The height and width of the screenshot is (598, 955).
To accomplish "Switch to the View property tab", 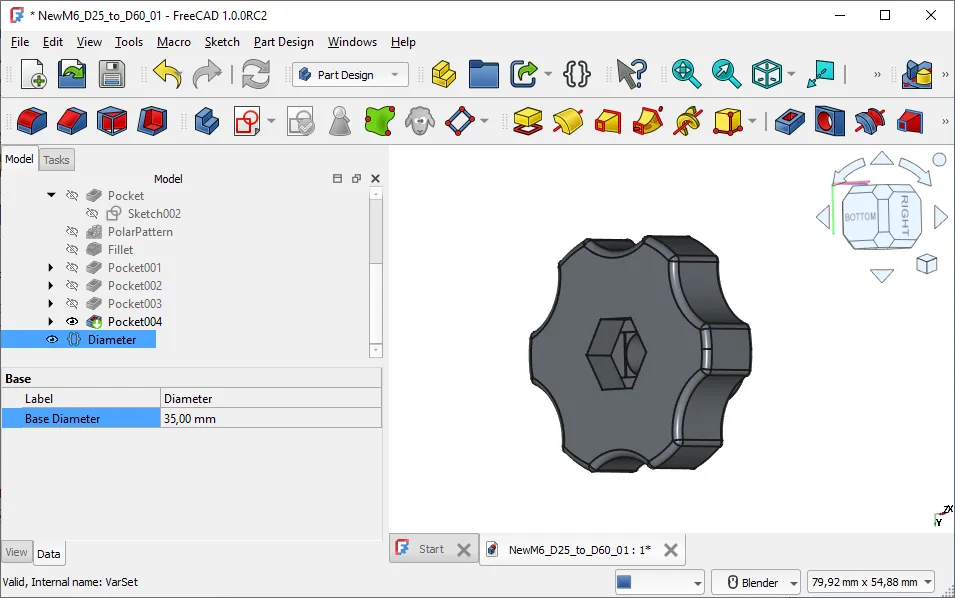I will coord(16,552).
